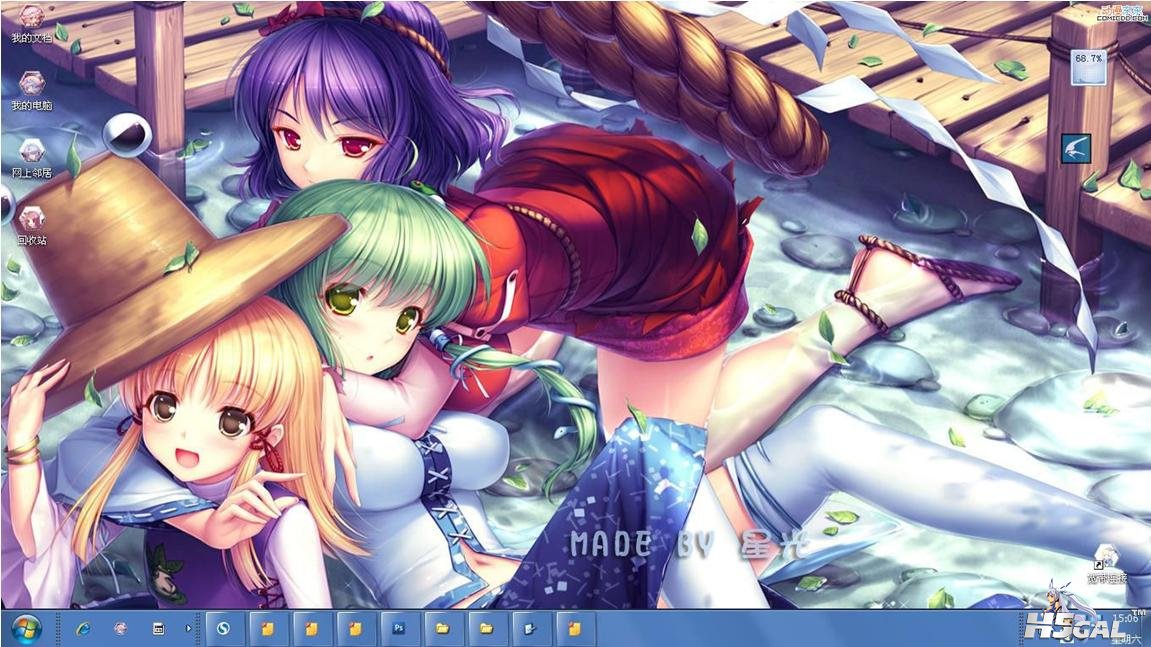This screenshot has height=647, width=1151.
Task: Expand the quick launch overflow arrow
Action: (x=188, y=629)
